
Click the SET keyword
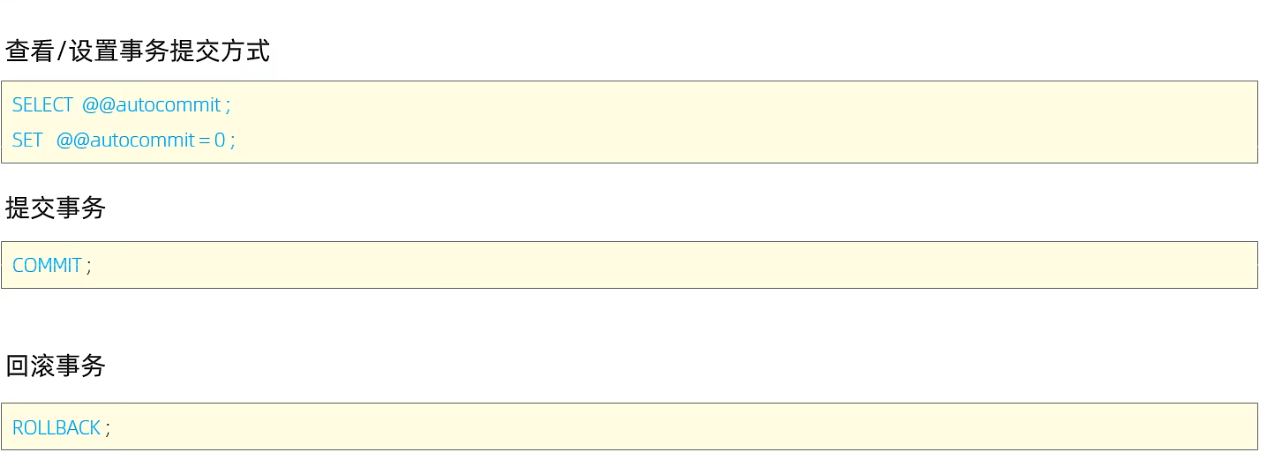[x=27, y=140]
